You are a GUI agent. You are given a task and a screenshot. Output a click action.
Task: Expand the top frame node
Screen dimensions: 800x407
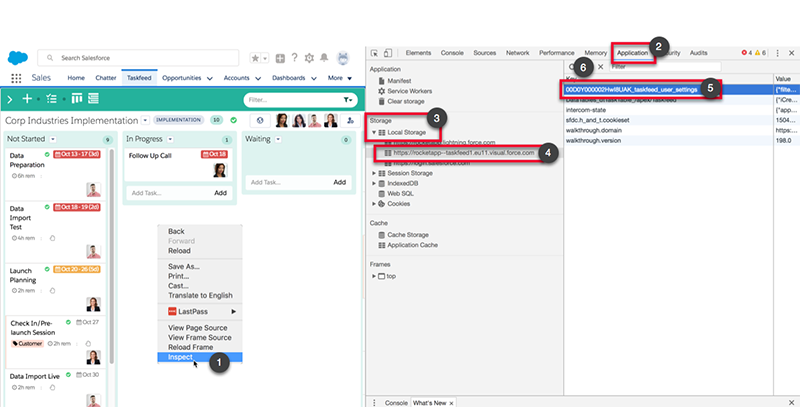(374, 276)
